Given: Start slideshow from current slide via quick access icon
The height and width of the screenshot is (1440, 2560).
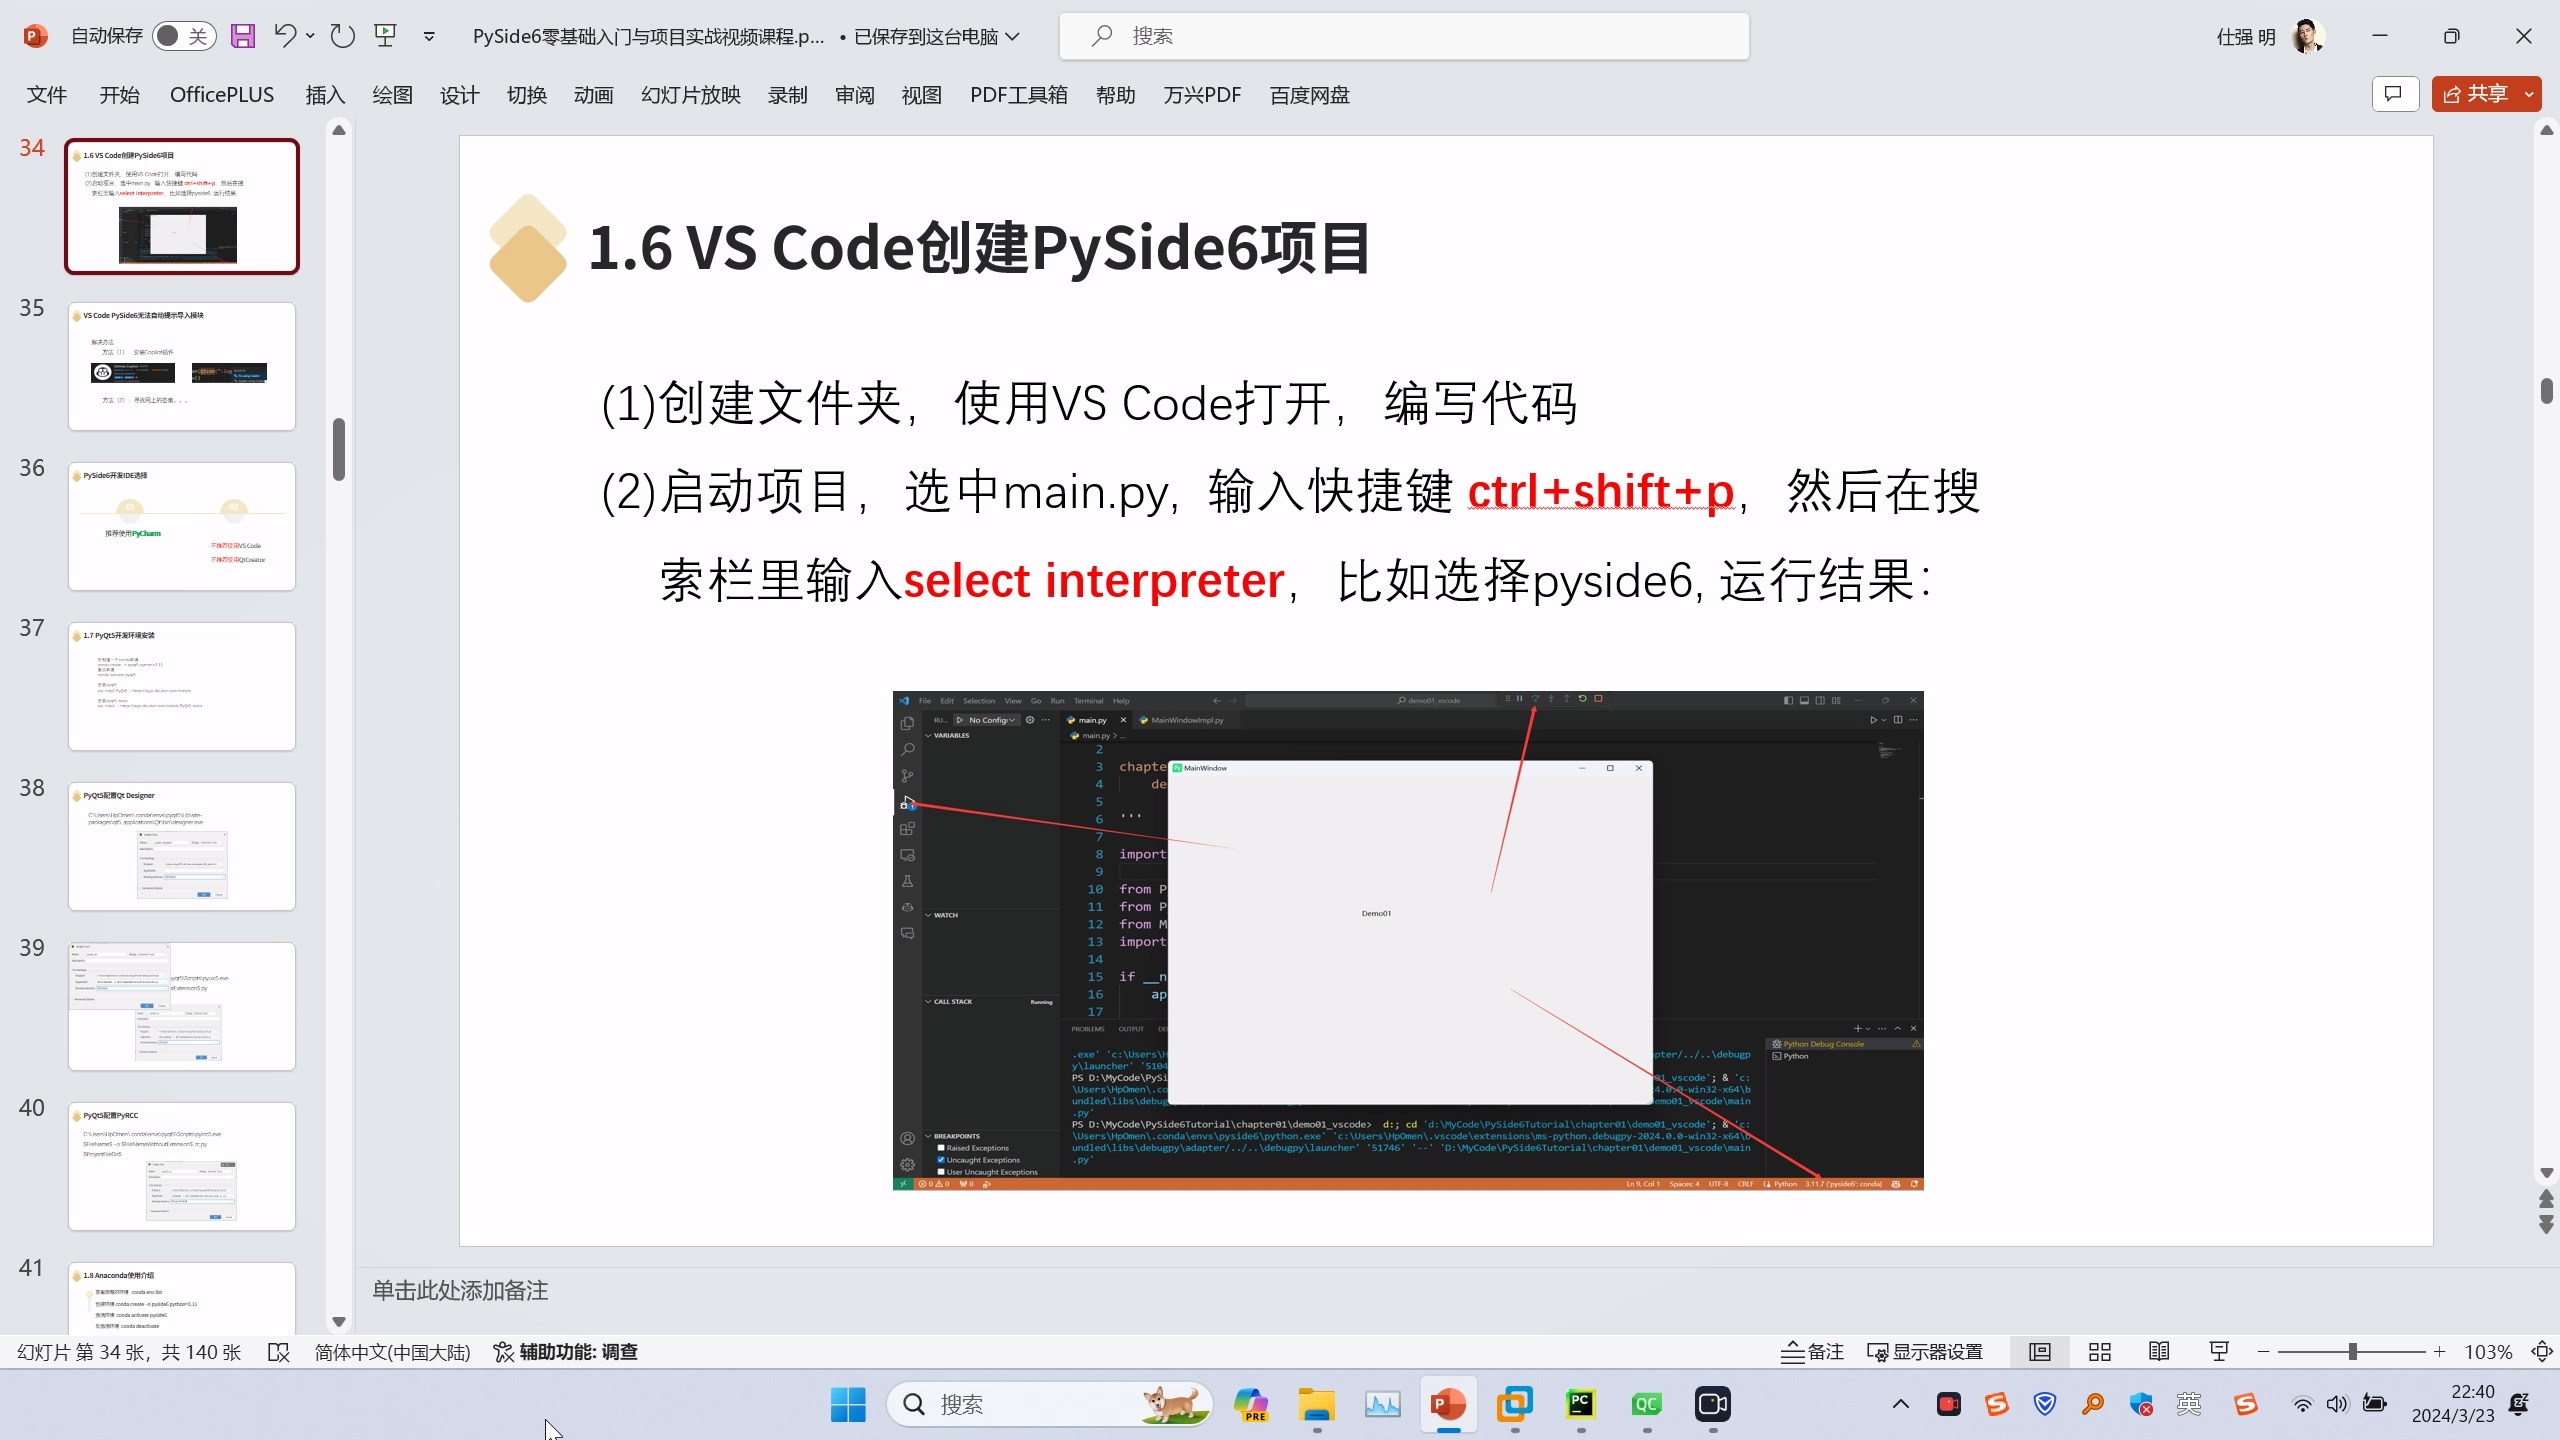Looking at the screenshot, I should (385, 35).
